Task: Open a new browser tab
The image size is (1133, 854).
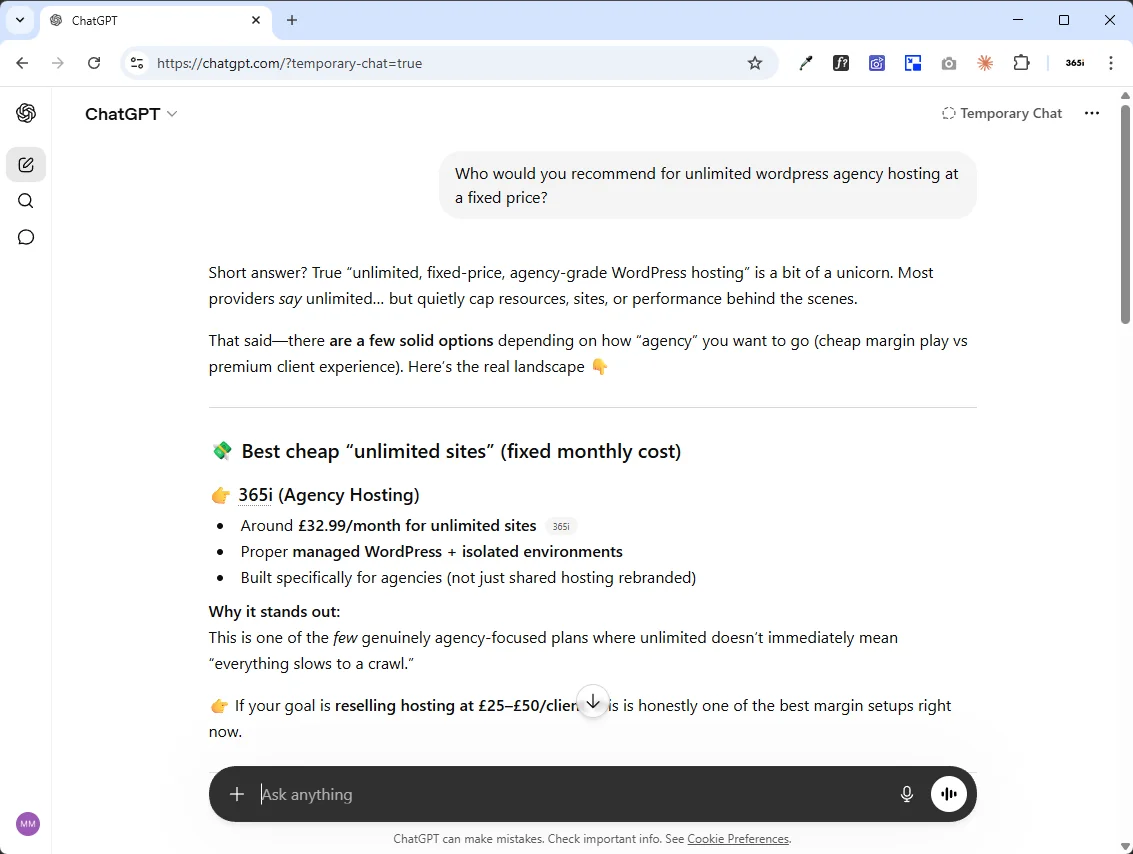Action: tap(292, 20)
